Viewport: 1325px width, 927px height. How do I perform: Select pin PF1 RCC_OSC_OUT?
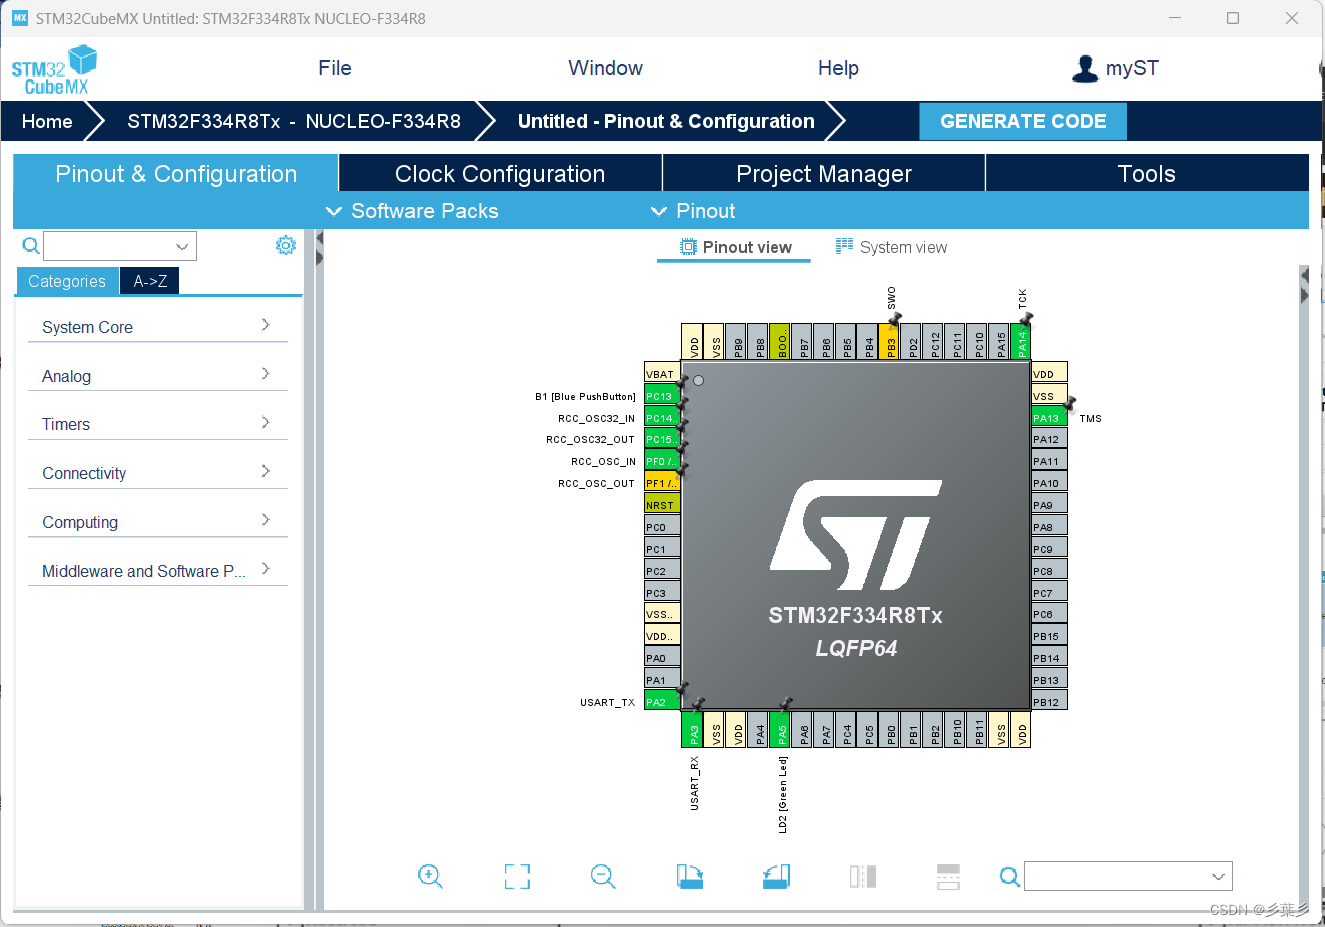coord(662,483)
